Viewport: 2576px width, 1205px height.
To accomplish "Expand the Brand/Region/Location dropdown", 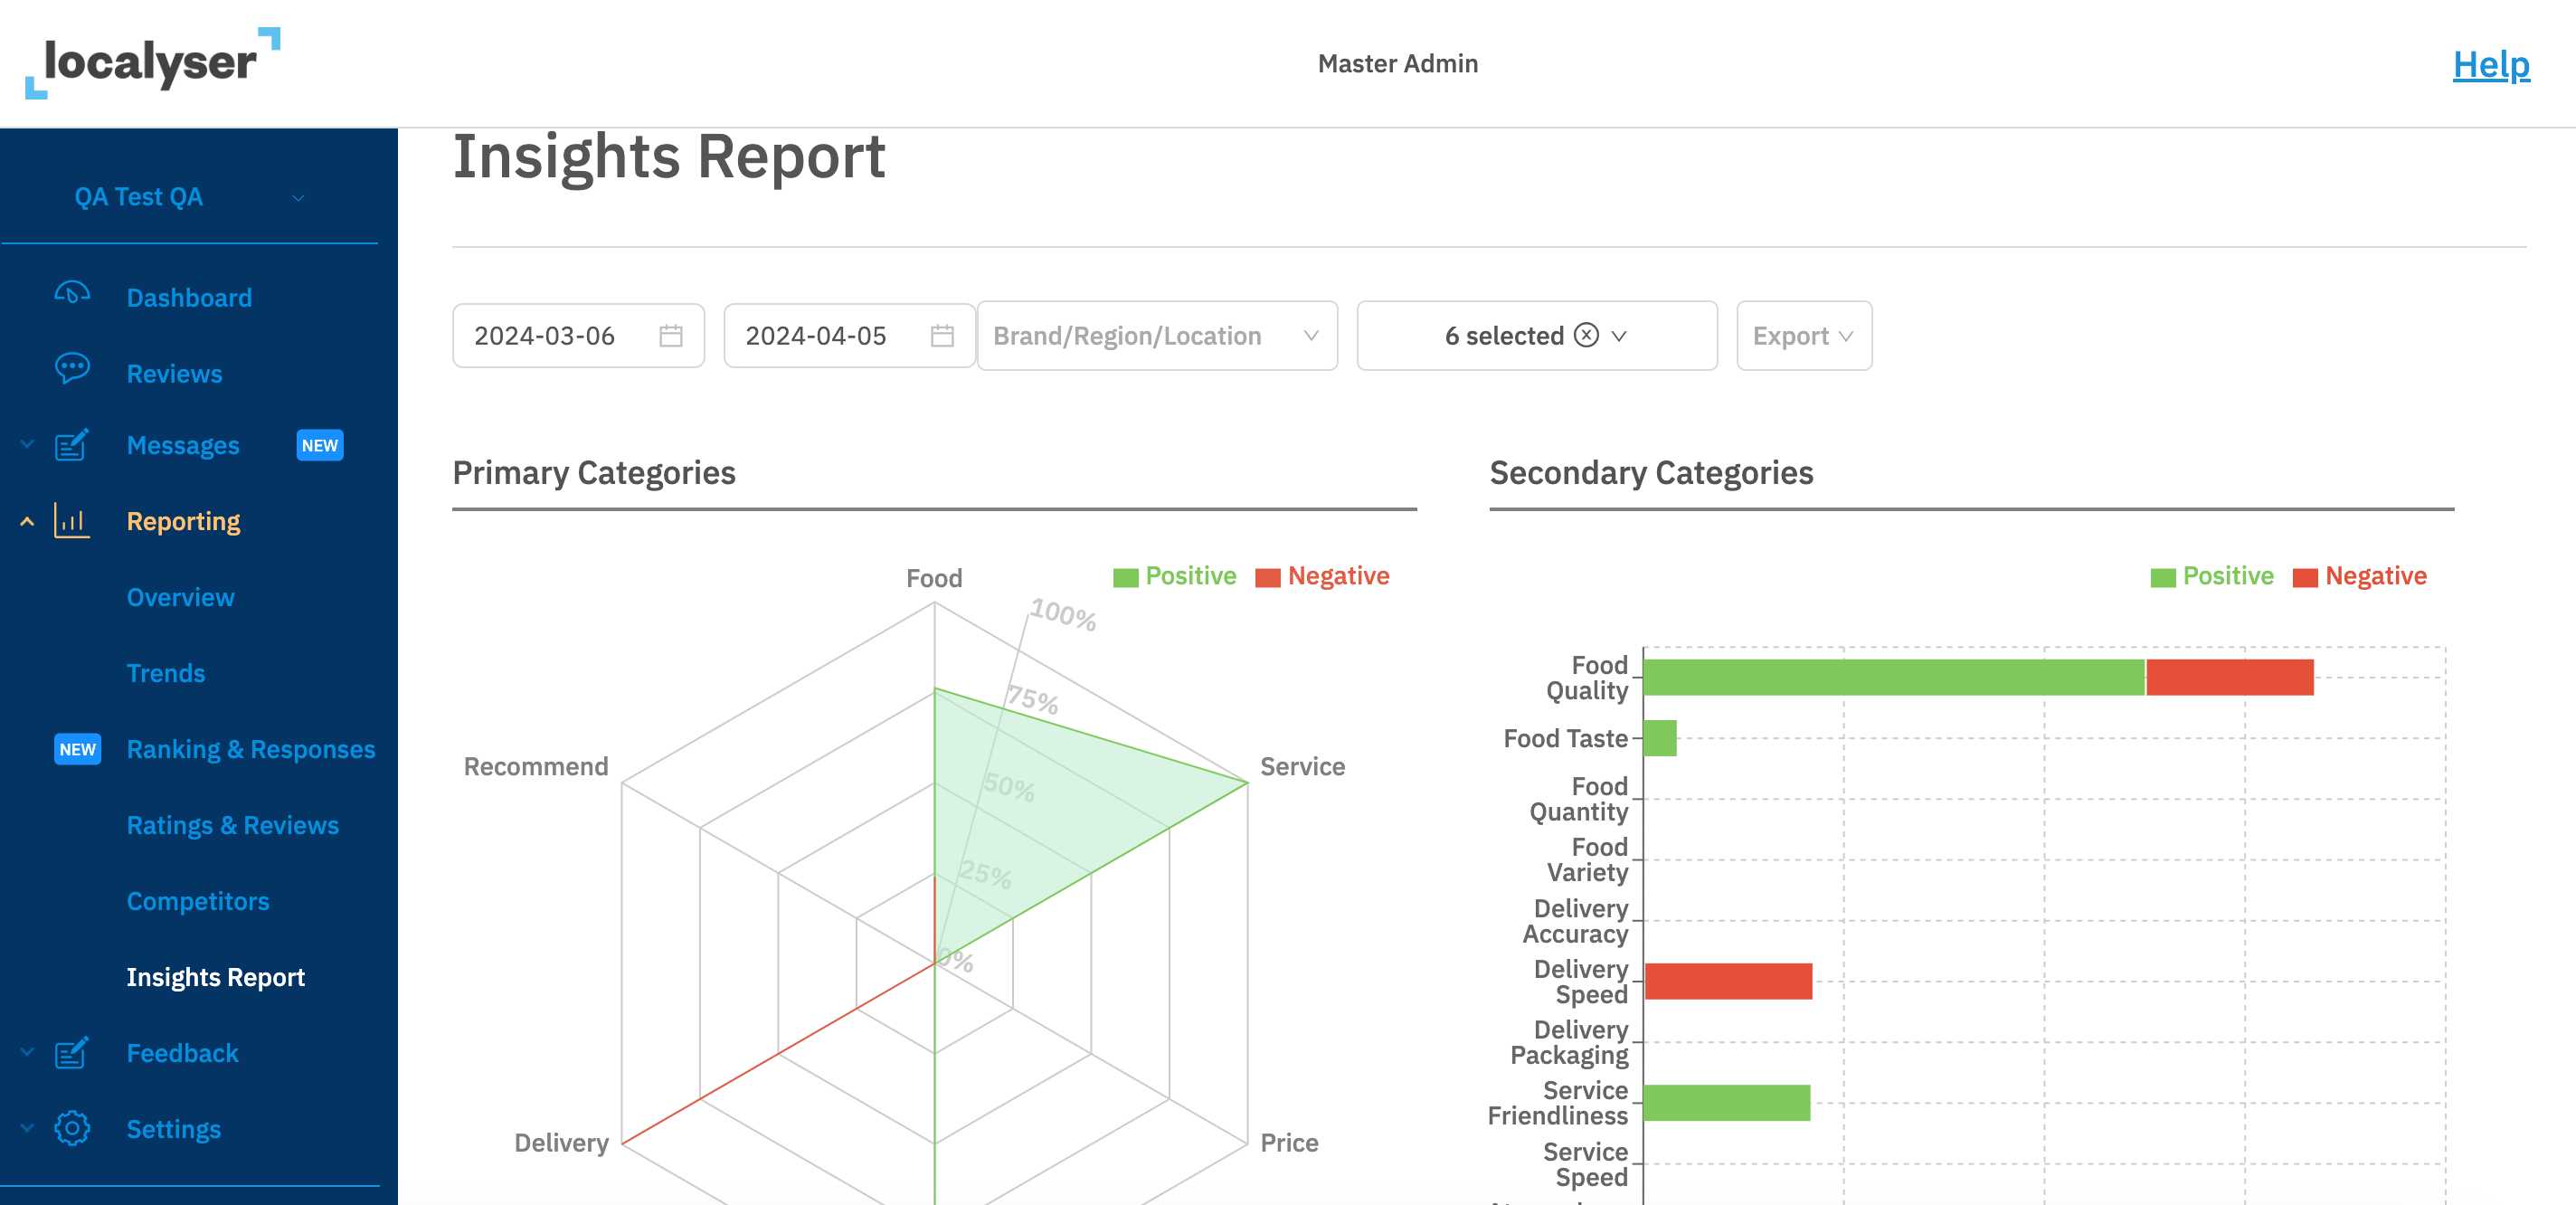I will (1157, 334).
